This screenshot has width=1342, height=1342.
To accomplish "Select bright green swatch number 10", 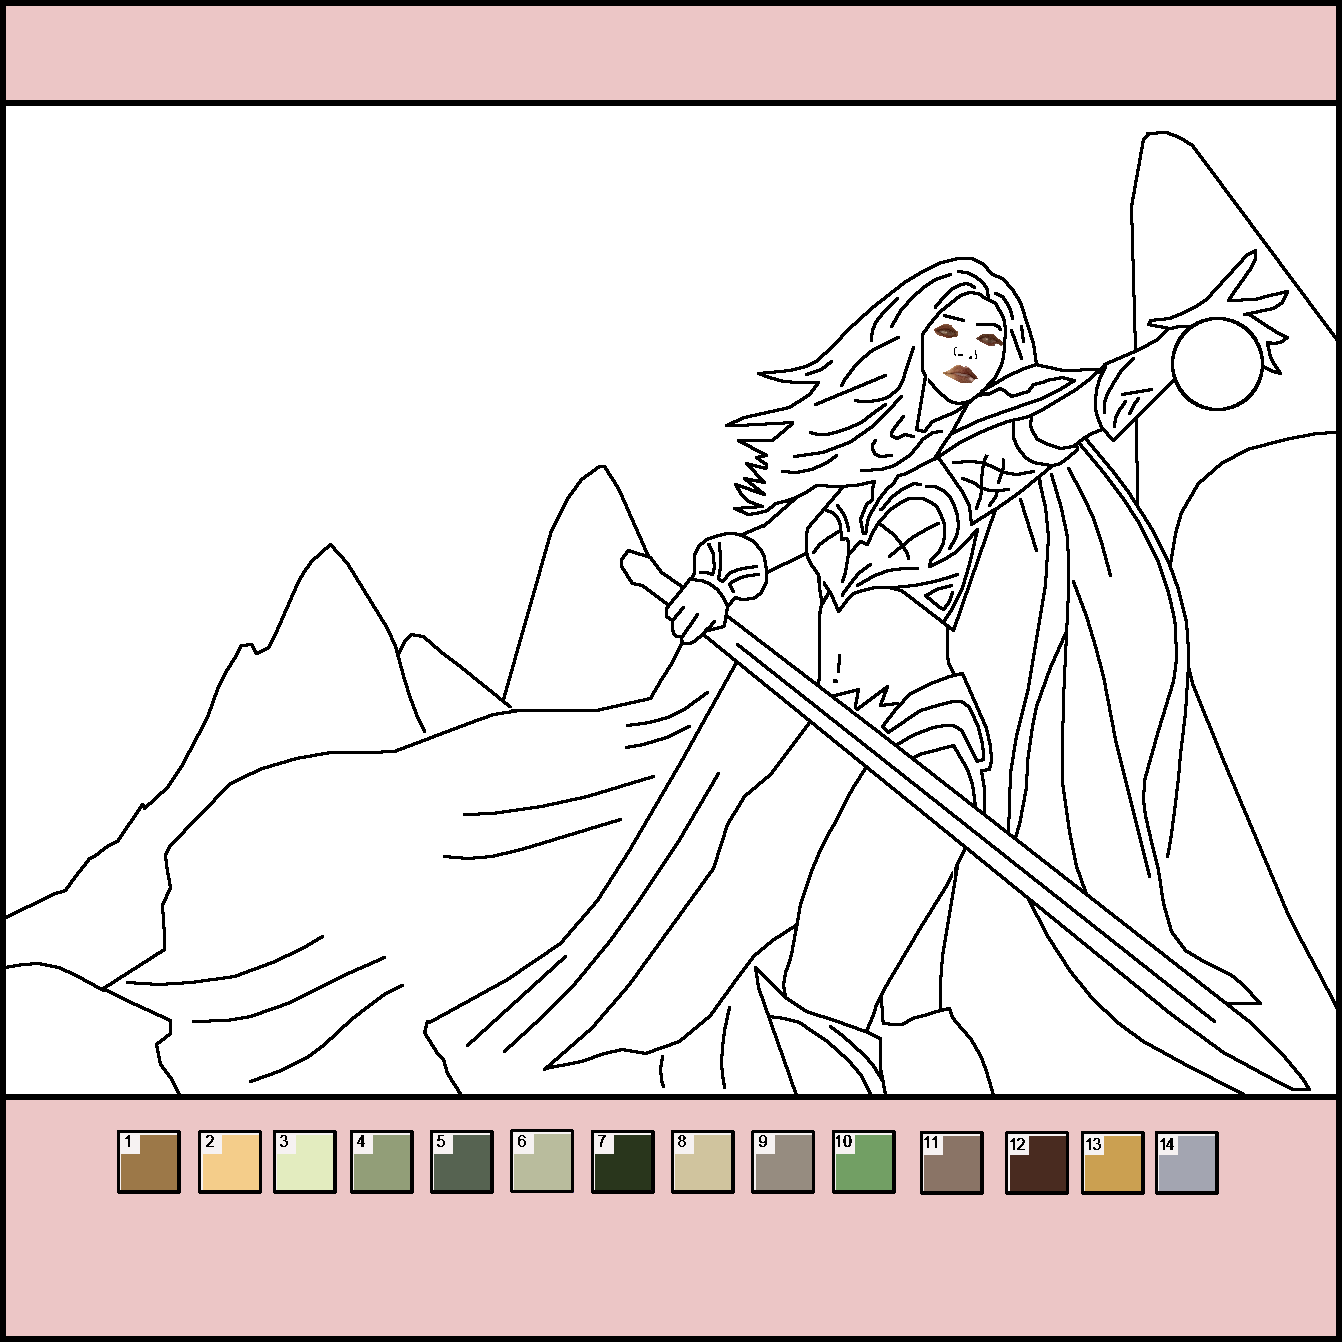I will click(x=864, y=1162).
